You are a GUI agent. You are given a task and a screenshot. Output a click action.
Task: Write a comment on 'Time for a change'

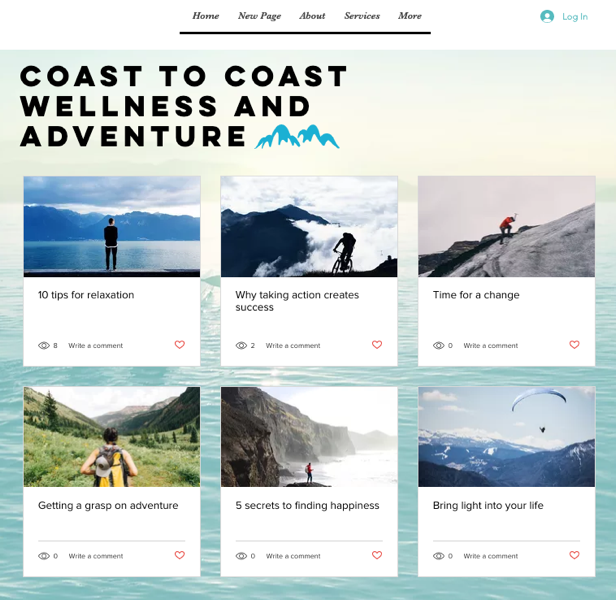pyautogui.click(x=491, y=345)
